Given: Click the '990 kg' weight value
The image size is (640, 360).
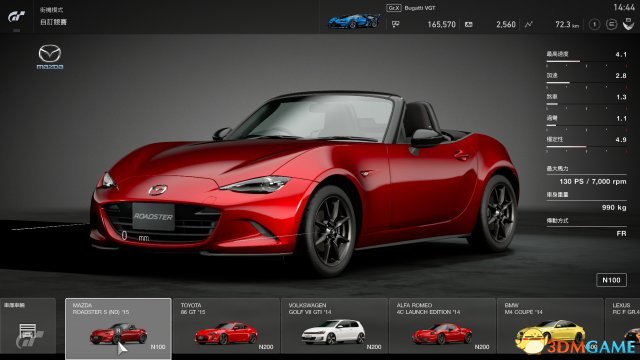Looking at the screenshot, I should coord(614,207).
